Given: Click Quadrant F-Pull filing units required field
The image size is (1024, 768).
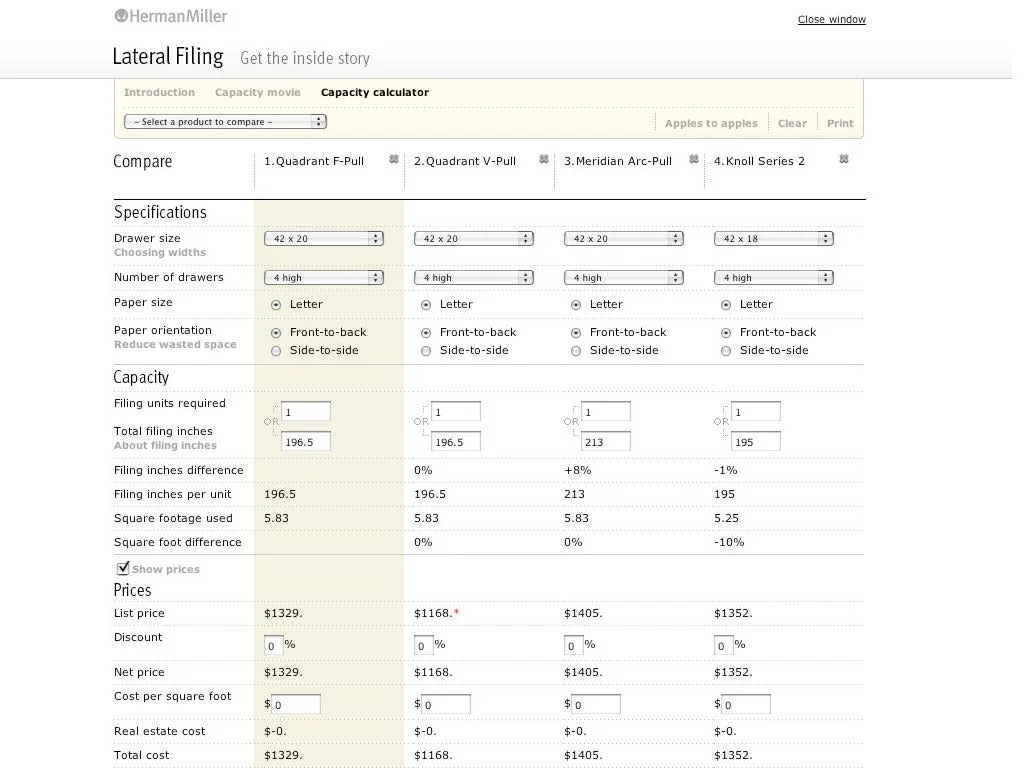Looking at the screenshot, I should pyautogui.click(x=306, y=412).
